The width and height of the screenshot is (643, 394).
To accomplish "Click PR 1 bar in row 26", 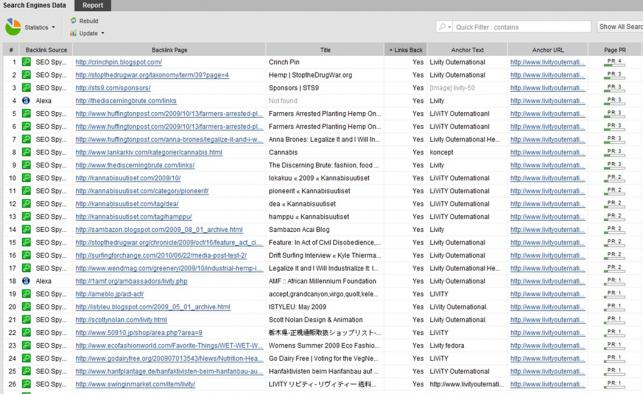I will [x=614, y=384].
